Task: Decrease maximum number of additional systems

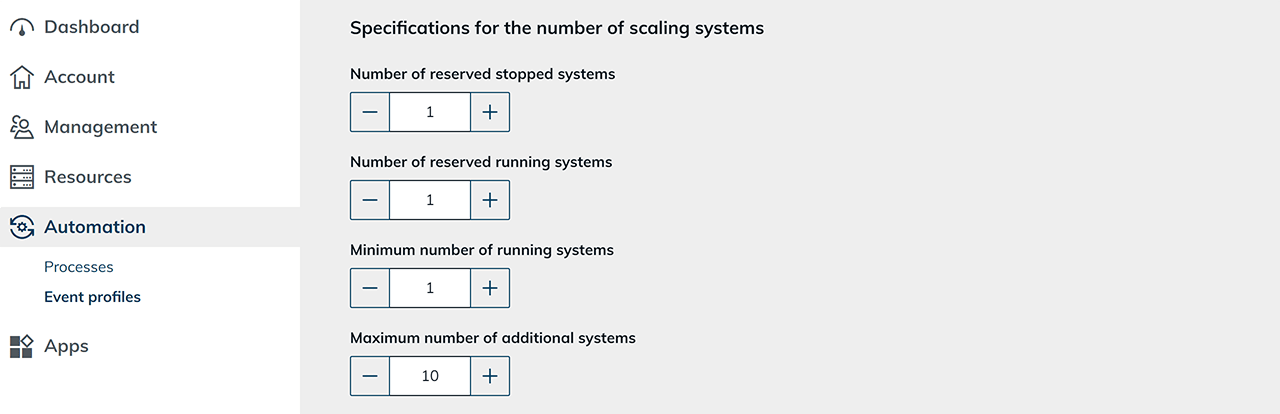Action: click(x=370, y=376)
